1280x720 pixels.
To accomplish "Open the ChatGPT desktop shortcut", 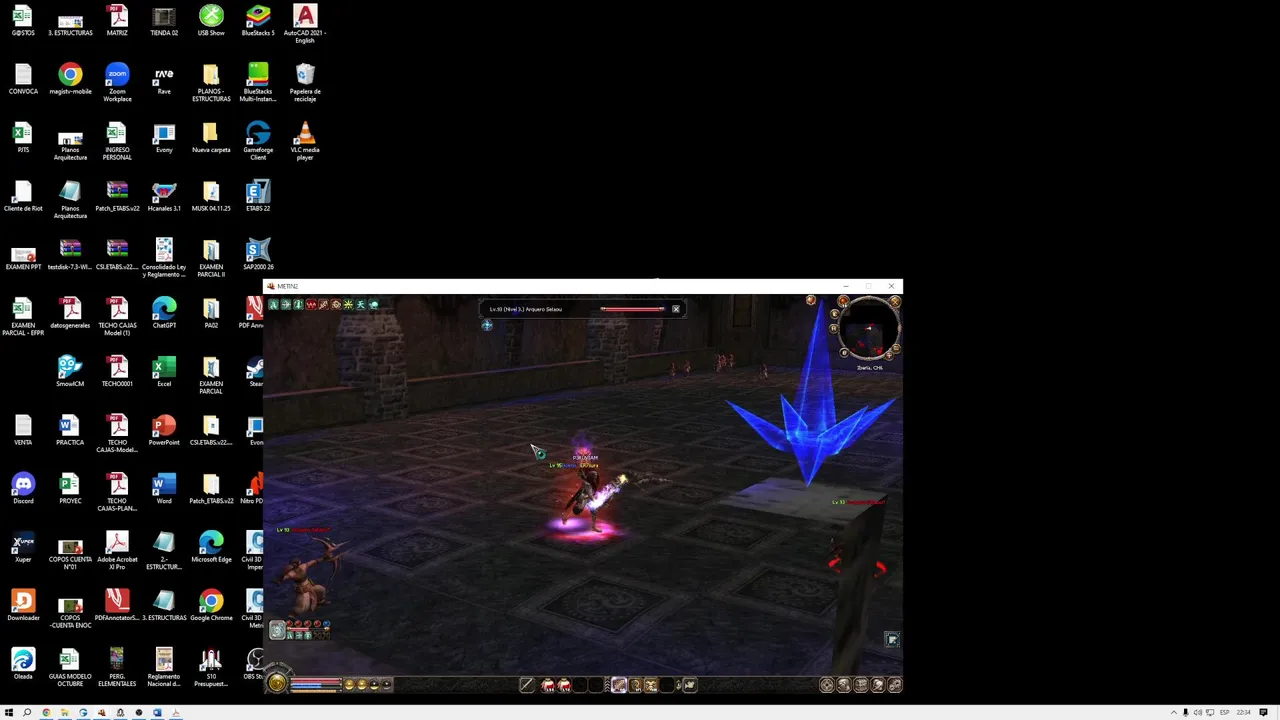I will (164, 313).
